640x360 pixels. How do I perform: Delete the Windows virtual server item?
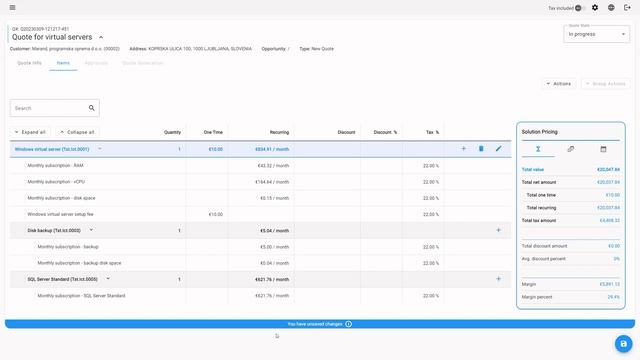pyautogui.click(x=481, y=149)
